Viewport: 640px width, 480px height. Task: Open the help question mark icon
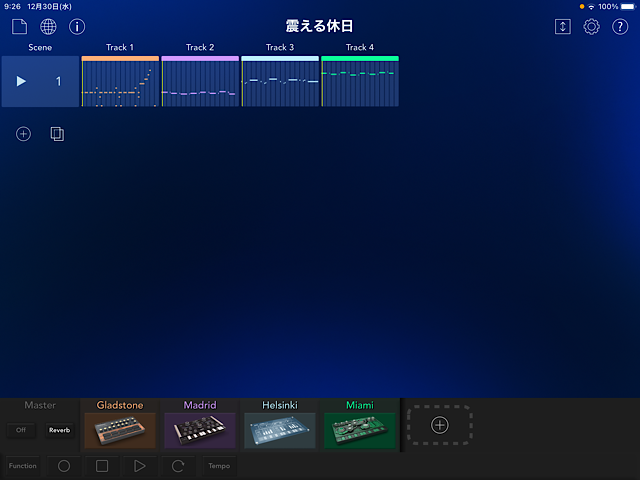point(620,27)
